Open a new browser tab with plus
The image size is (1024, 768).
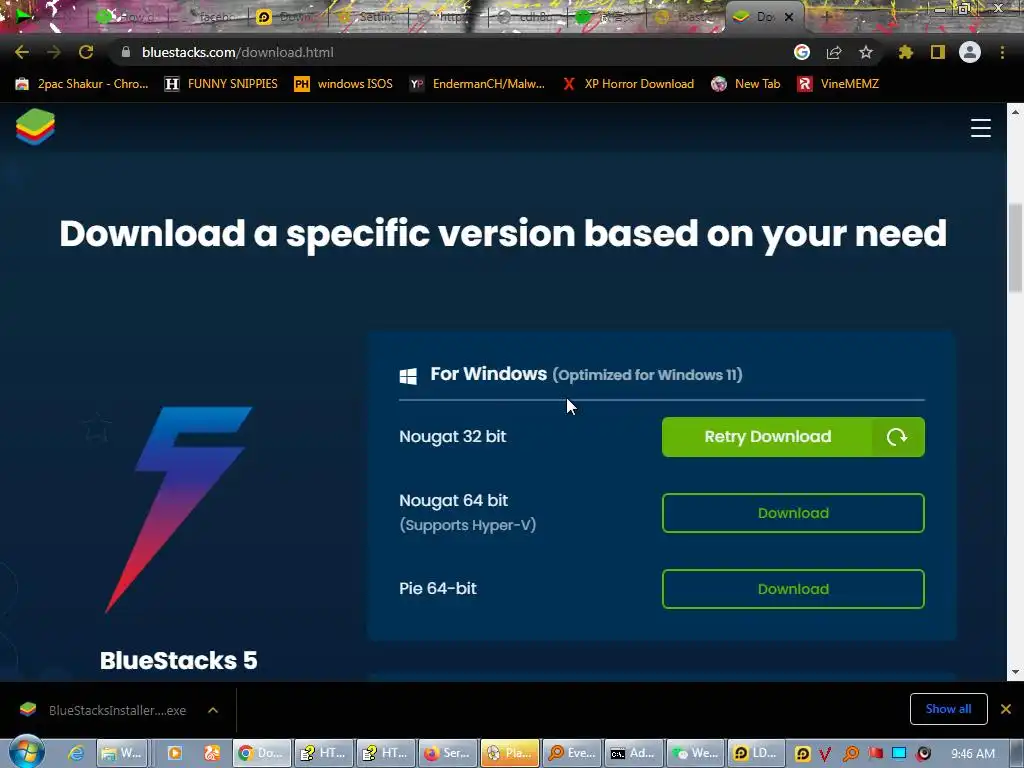coord(826,16)
